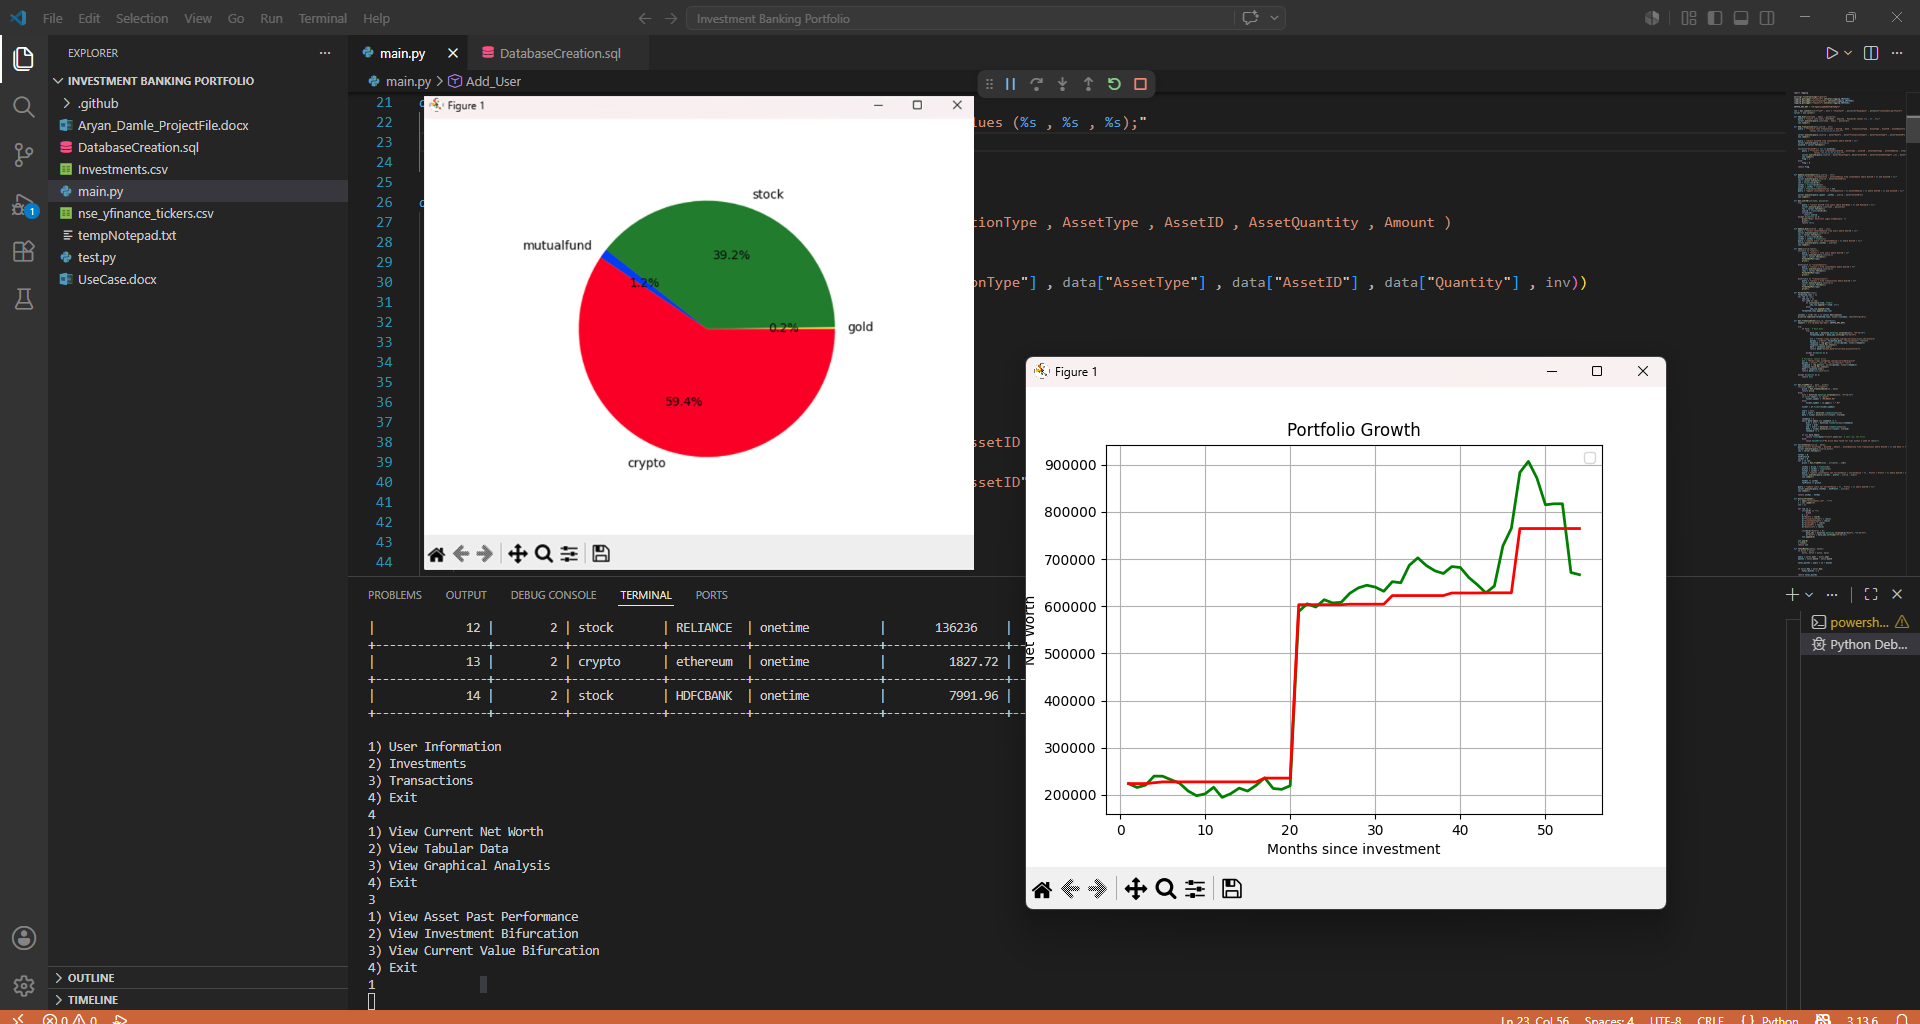
Task: Pause the debug session
Action: pyautogui.click(x=1010, y=84)
